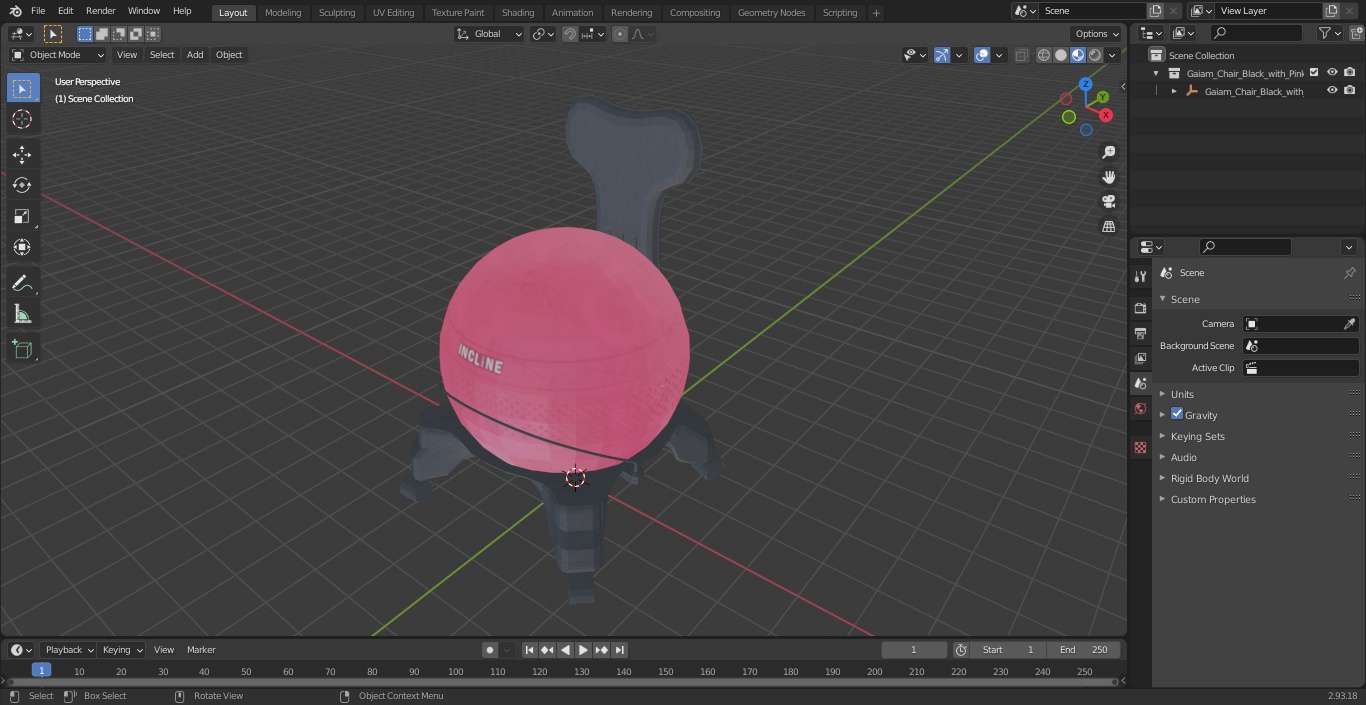Click the Z axis on the navigation gizmo
The image size is (1366, 705).
tap(1086, 85)
